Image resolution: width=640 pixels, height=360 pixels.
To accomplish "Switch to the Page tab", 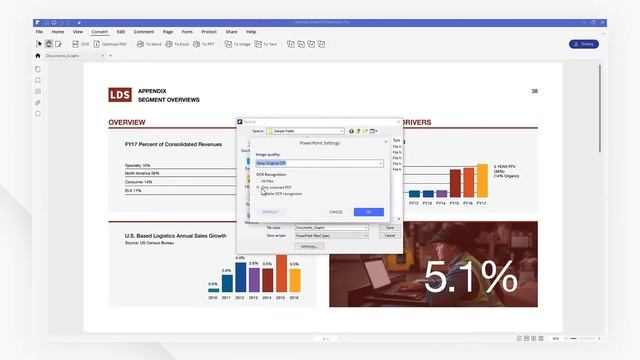I will click(x=168, y=32).
